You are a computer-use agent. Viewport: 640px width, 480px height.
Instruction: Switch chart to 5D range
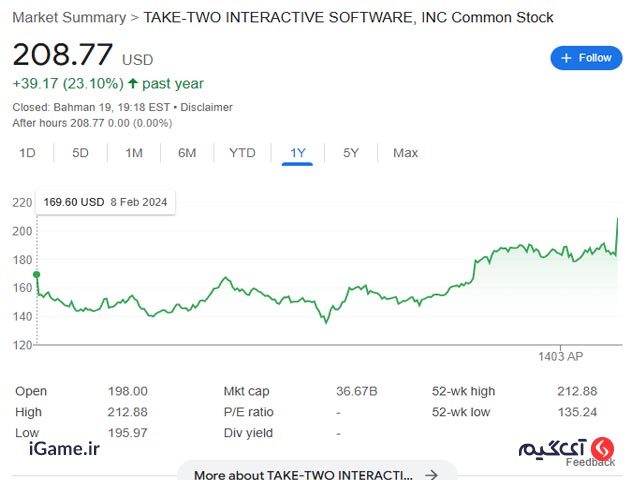[80, 153]
